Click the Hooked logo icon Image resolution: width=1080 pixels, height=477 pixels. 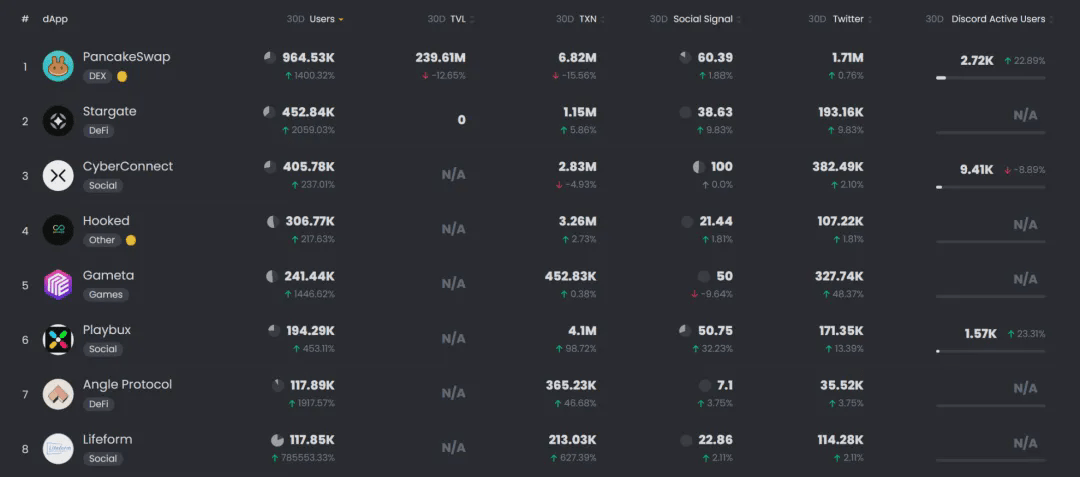pos(58,230)
